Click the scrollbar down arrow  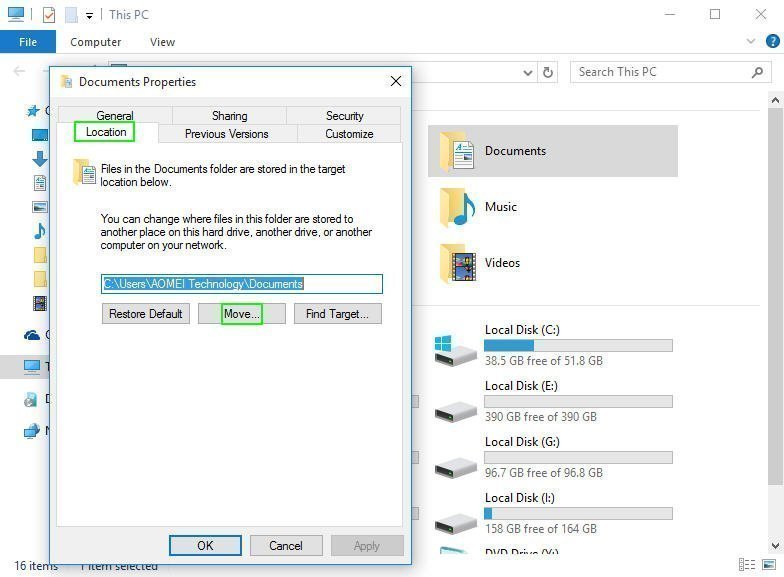tap(775, 546)
